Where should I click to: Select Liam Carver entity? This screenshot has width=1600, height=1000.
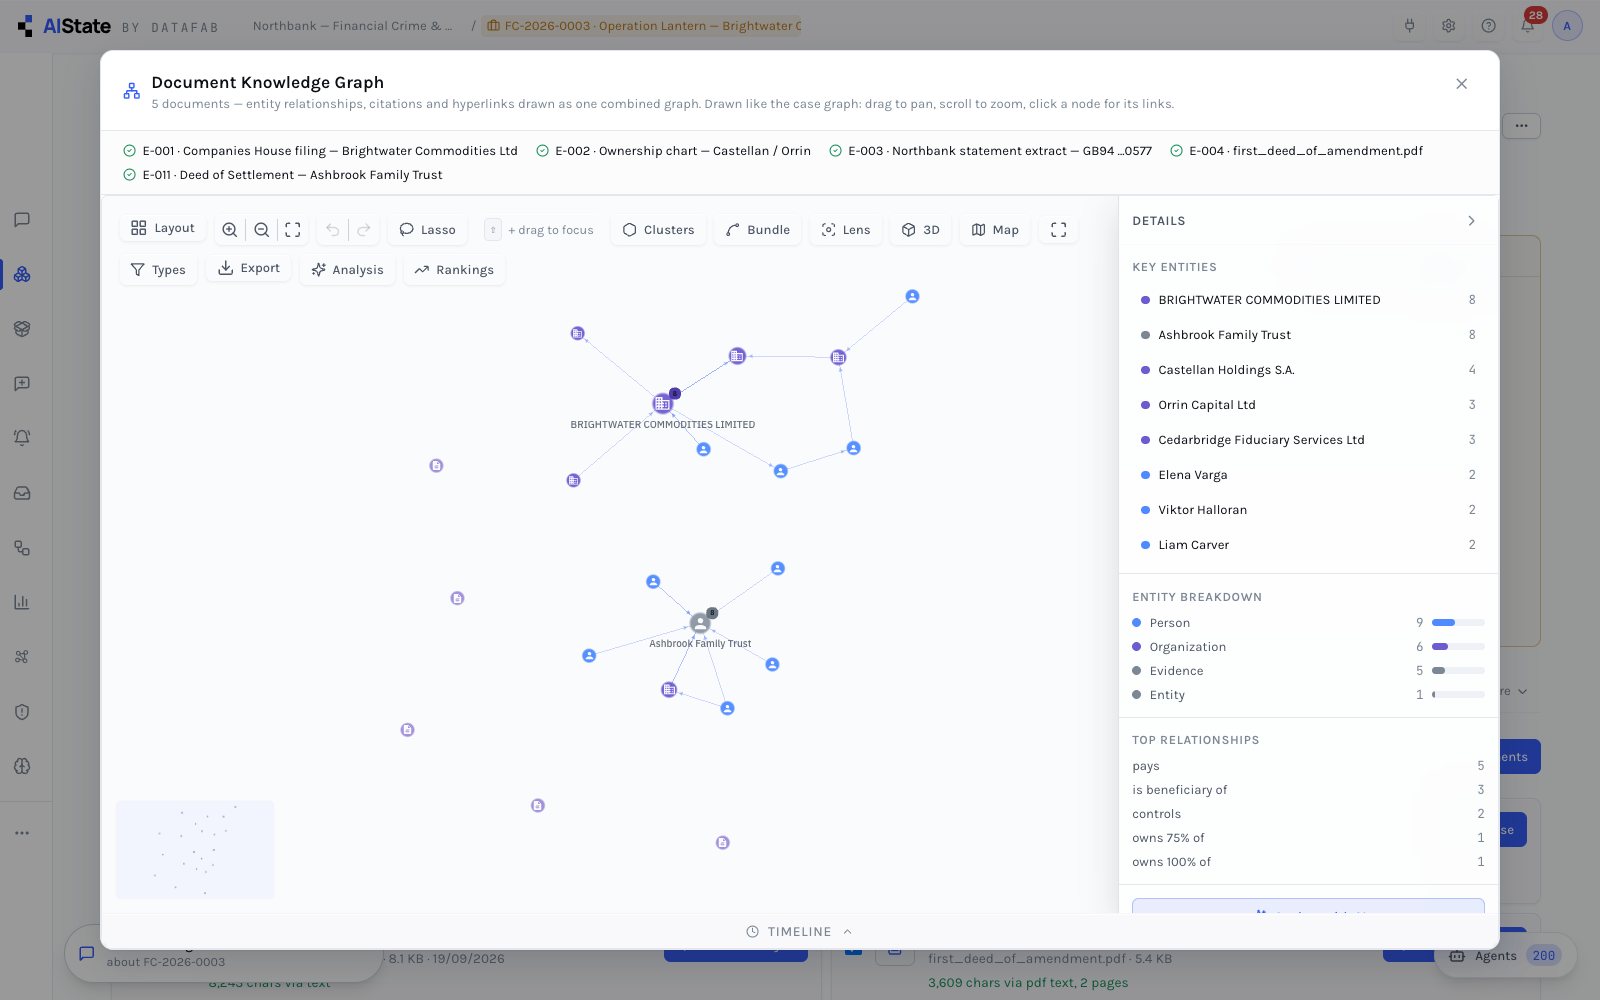(1308, 545)
